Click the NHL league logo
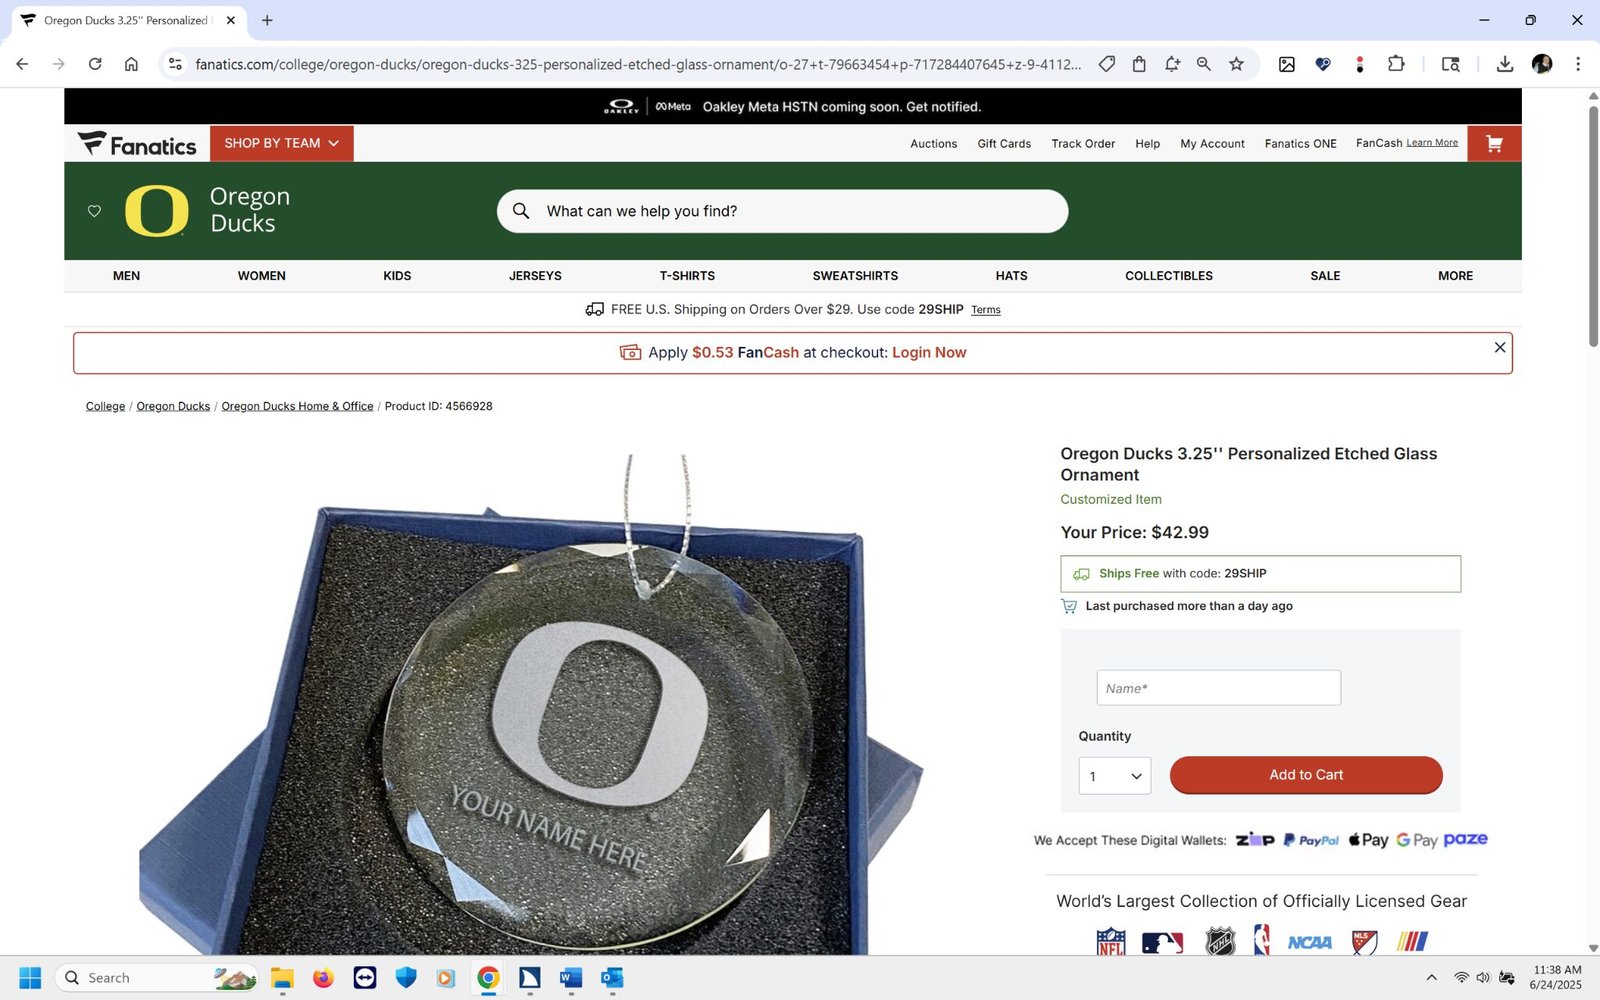 point(1220,942)
